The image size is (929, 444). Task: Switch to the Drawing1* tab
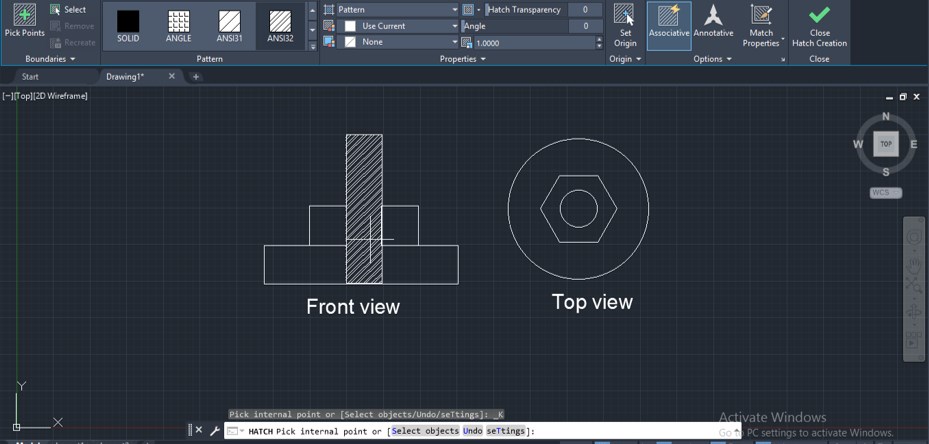click(x=125, y=76)
